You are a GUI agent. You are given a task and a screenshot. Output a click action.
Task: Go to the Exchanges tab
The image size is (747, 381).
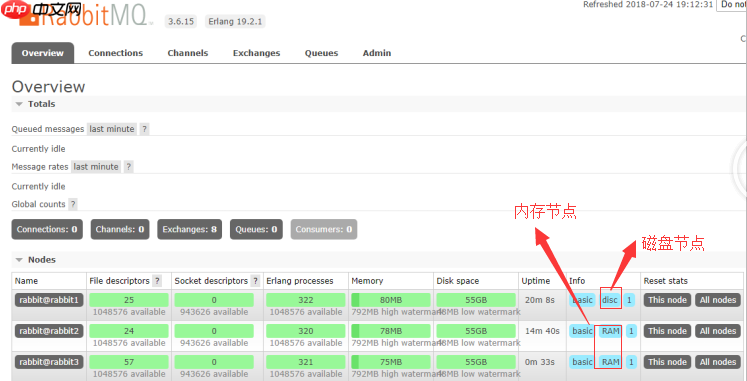tap(256, 53)
